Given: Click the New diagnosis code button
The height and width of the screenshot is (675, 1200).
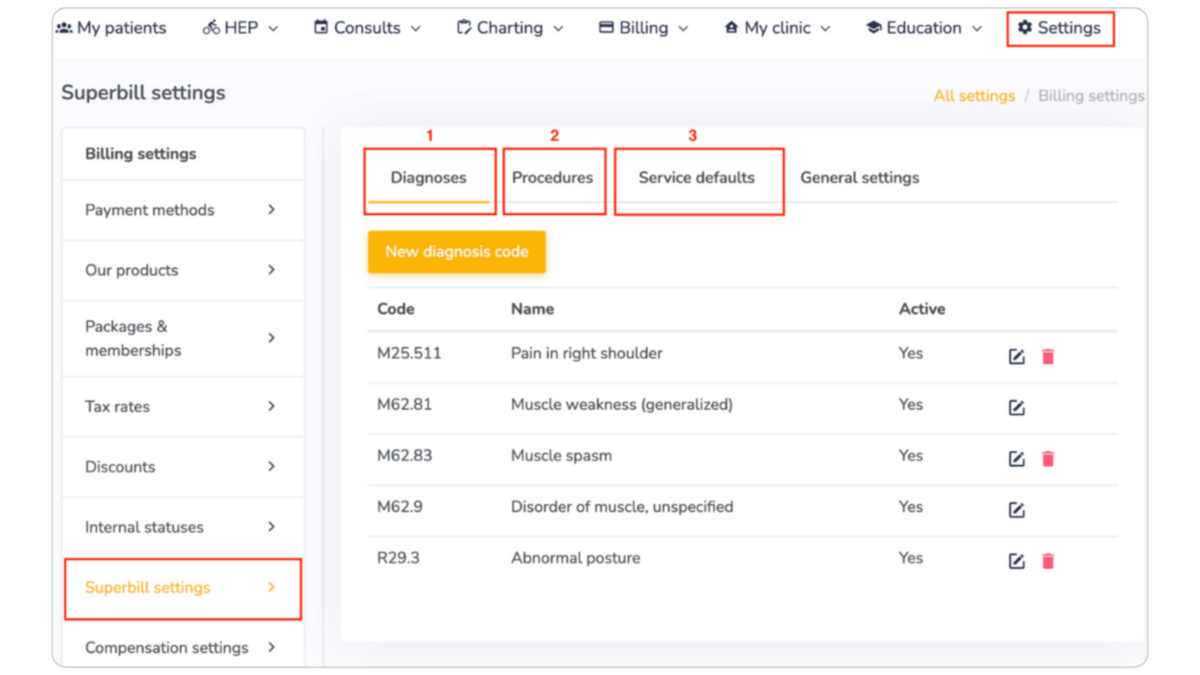Looking at the screenshot, I should pos(456,252).
